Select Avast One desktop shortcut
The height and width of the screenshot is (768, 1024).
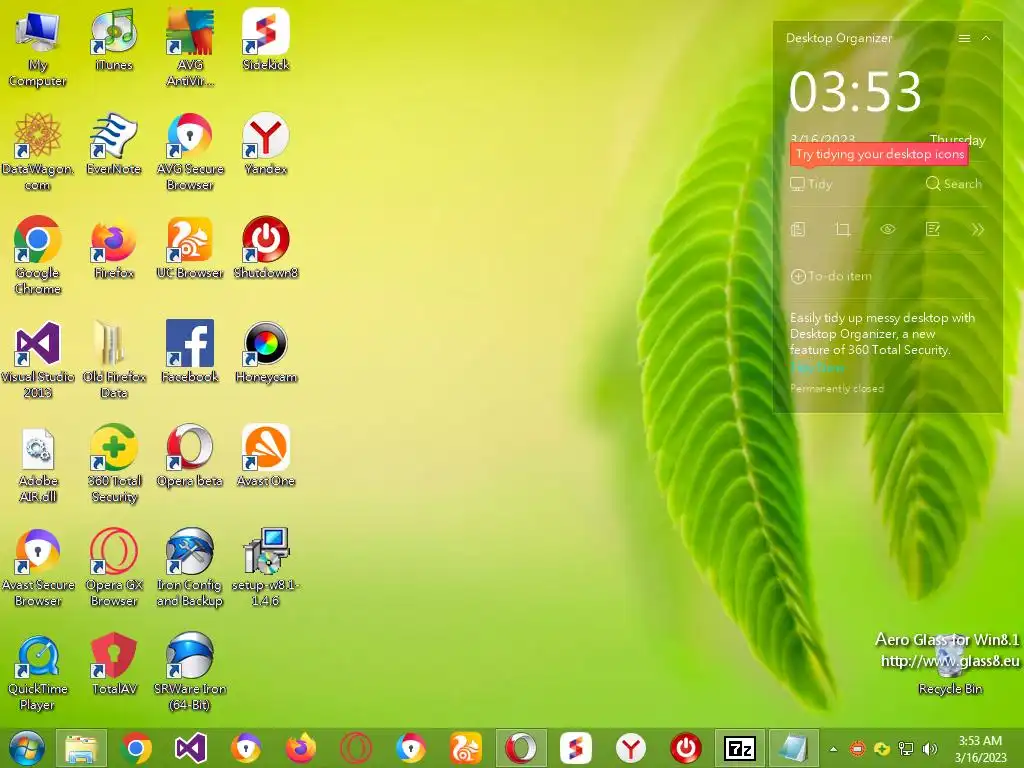[266, 456]
